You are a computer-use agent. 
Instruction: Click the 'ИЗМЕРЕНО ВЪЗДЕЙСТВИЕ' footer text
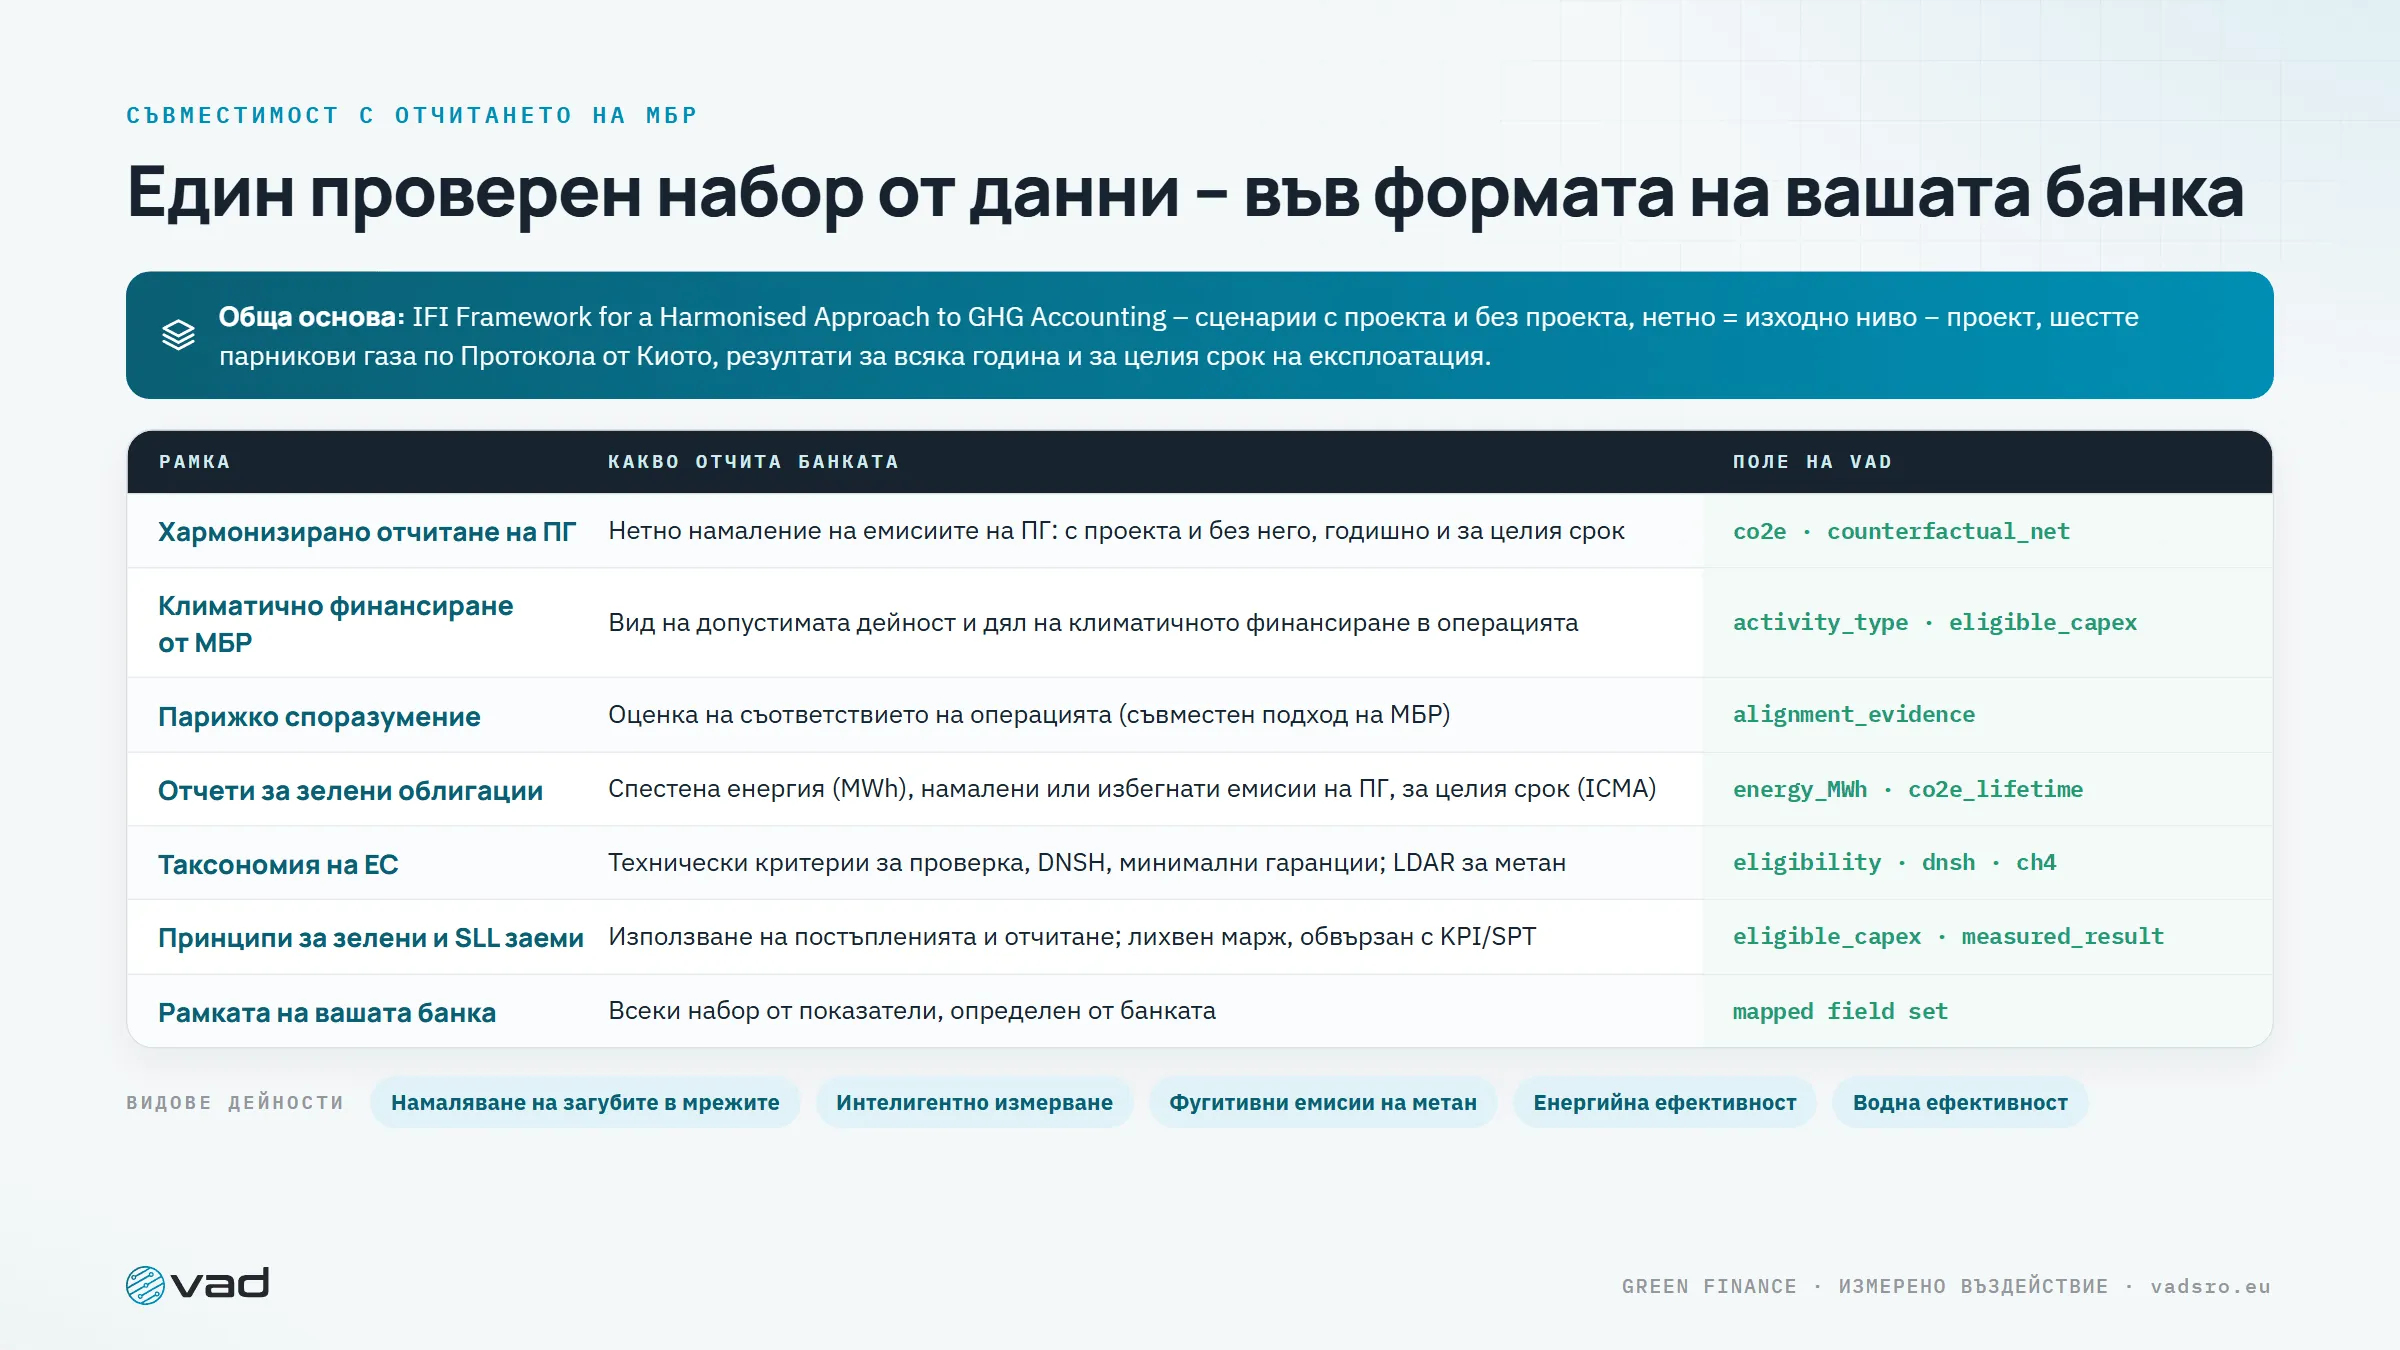click(x=1973, y=1287)
